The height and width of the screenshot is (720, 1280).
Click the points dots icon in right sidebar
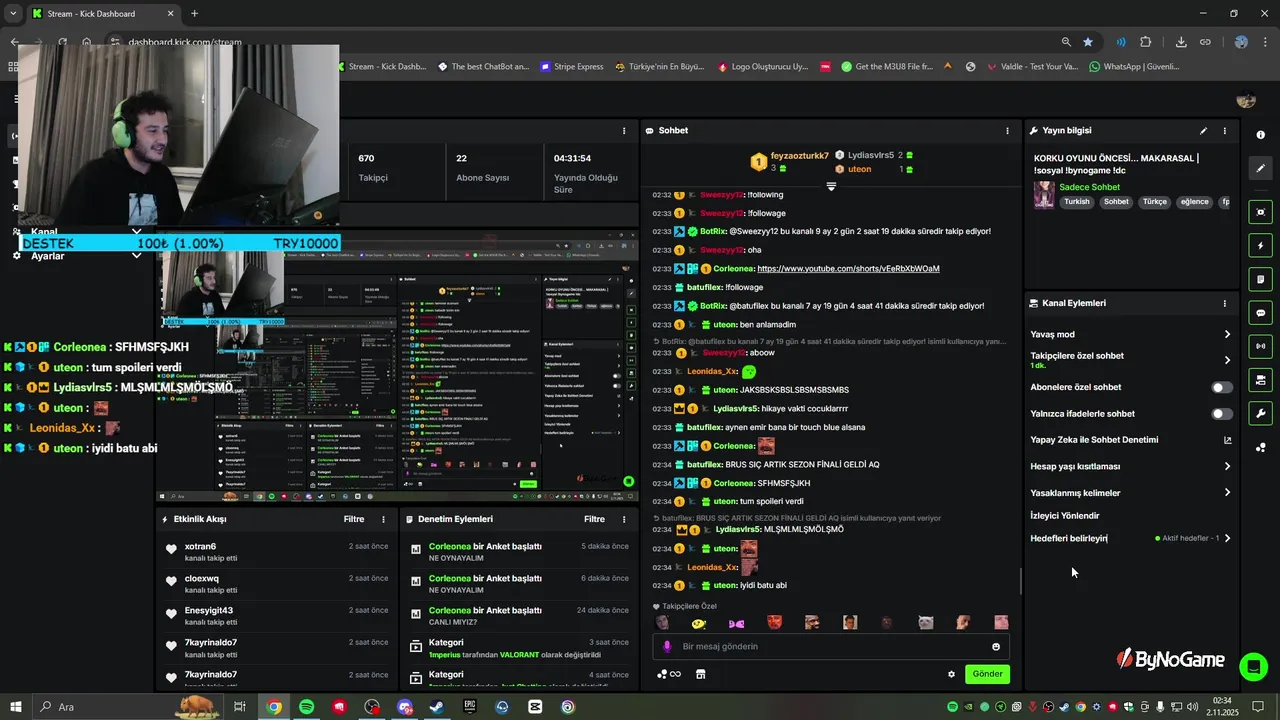(1260, 447)
